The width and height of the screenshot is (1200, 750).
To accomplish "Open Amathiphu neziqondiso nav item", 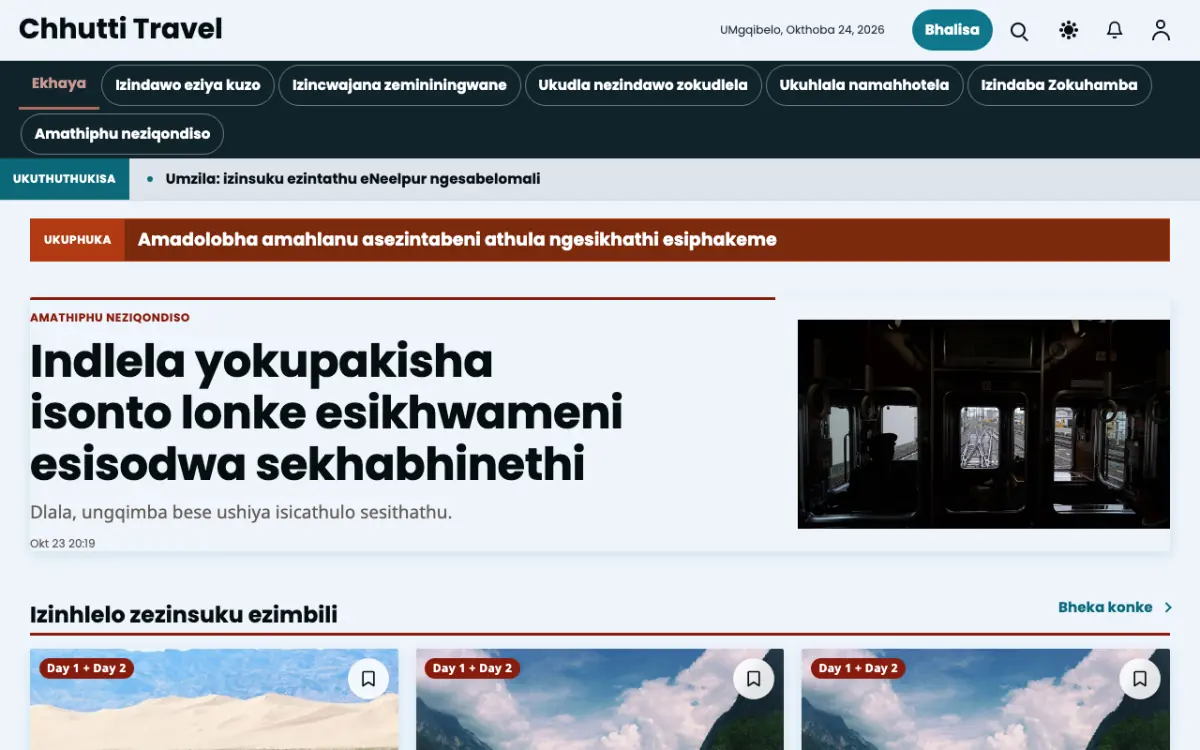I will [x=122, y=134].
